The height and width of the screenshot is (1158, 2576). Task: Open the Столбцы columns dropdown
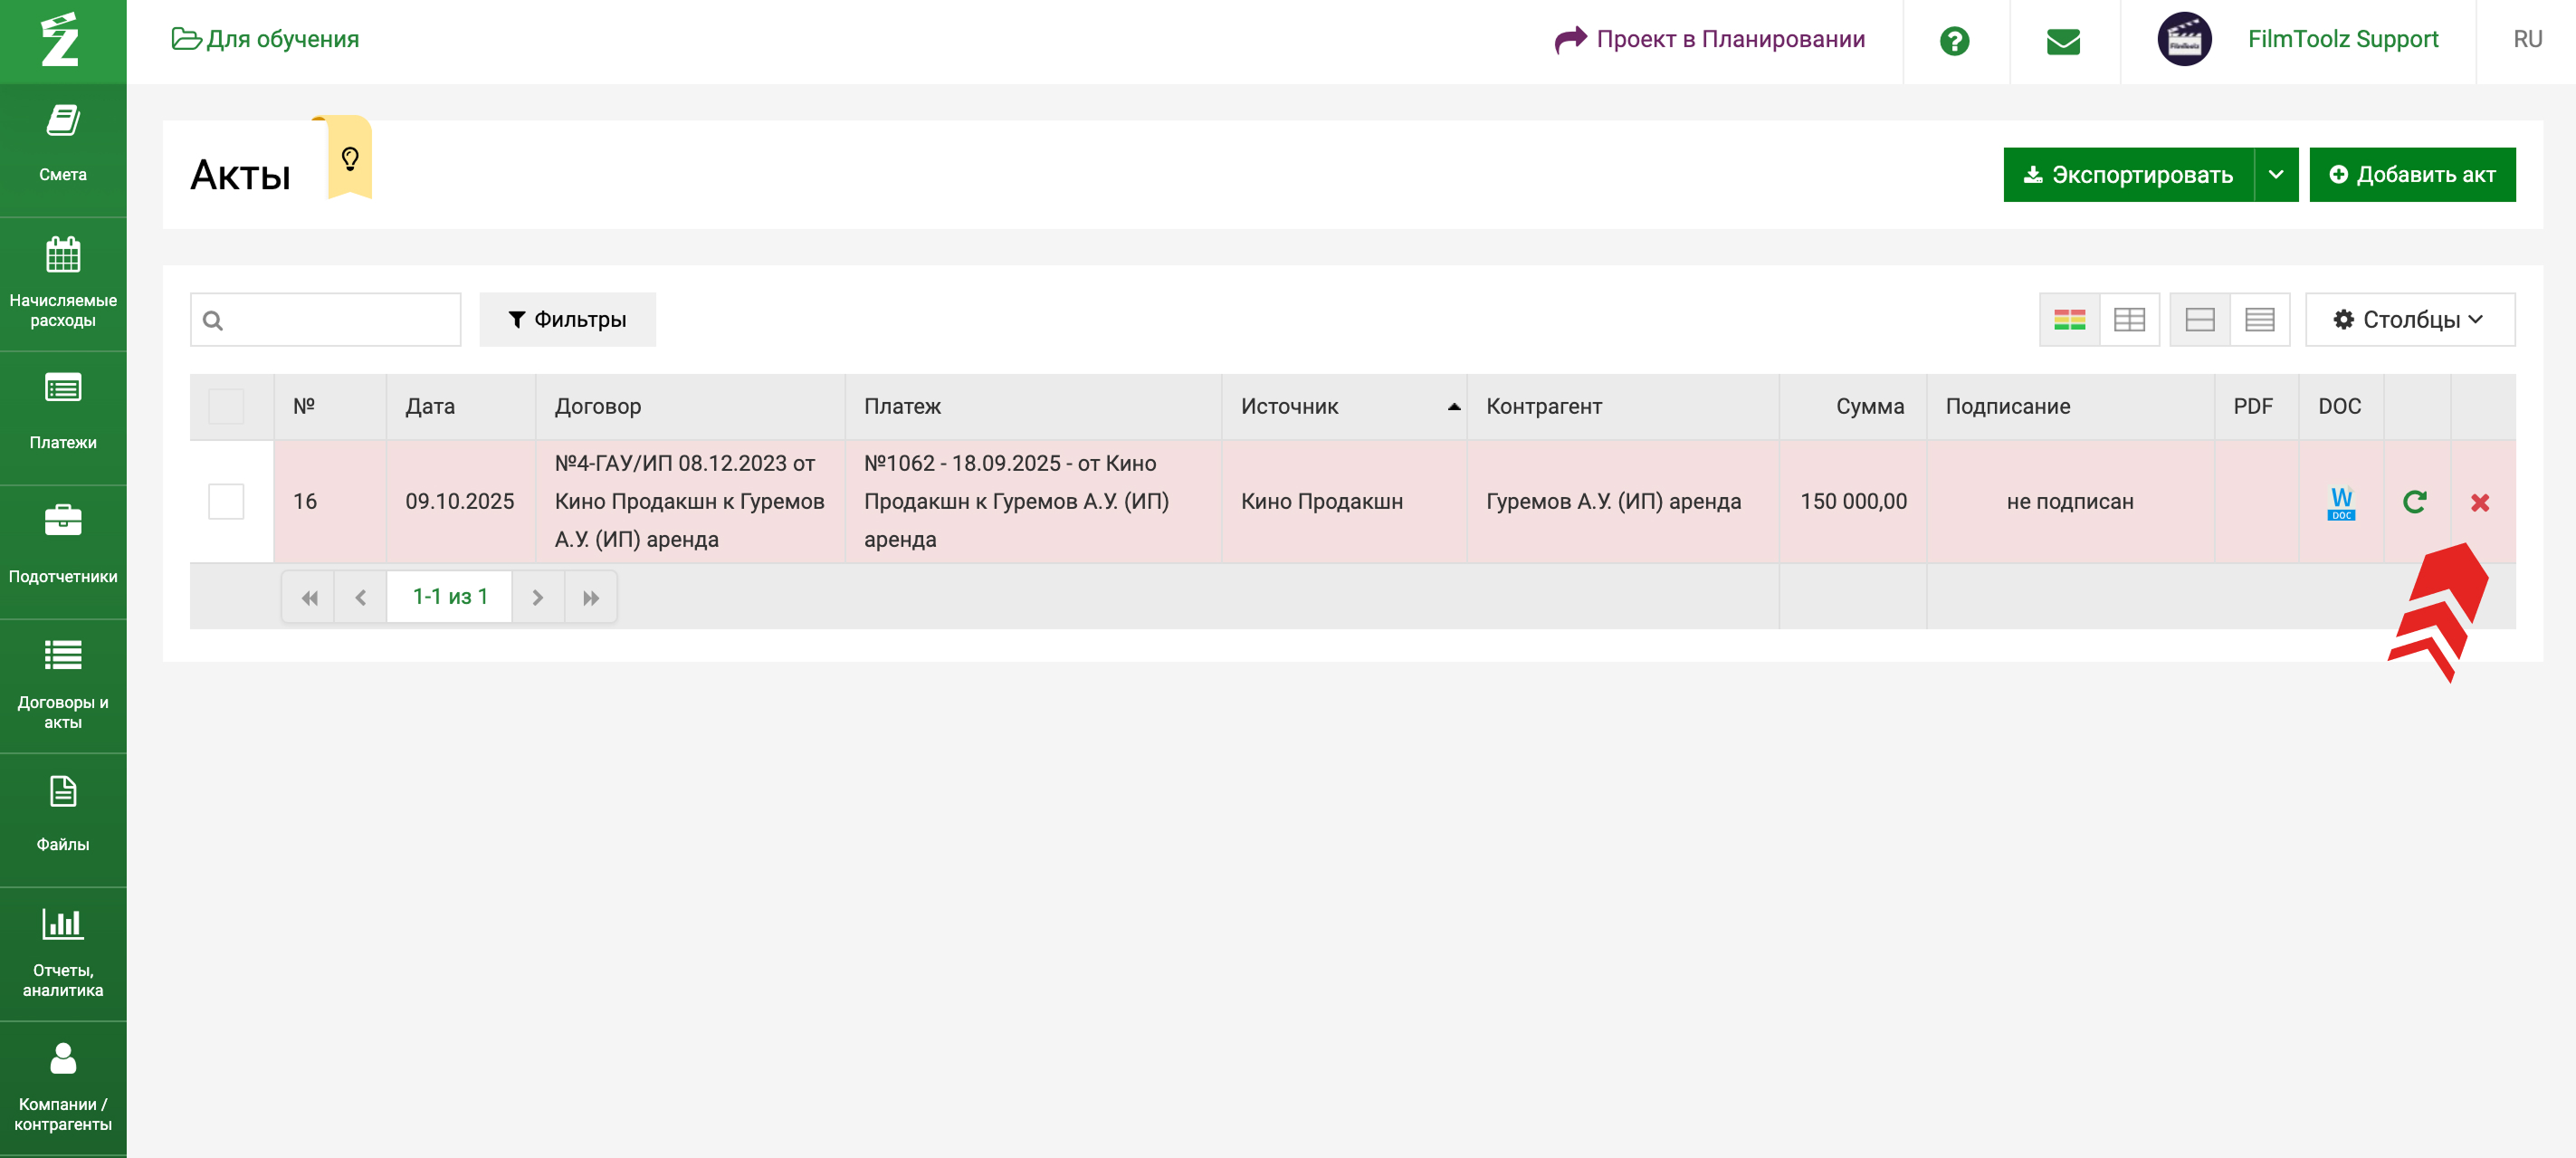pos(2409,320)
